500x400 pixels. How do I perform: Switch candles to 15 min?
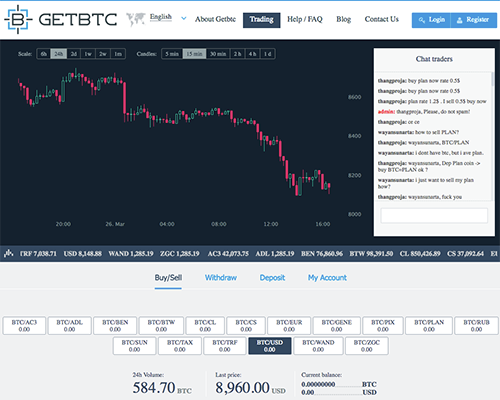[x=194, y=54]
